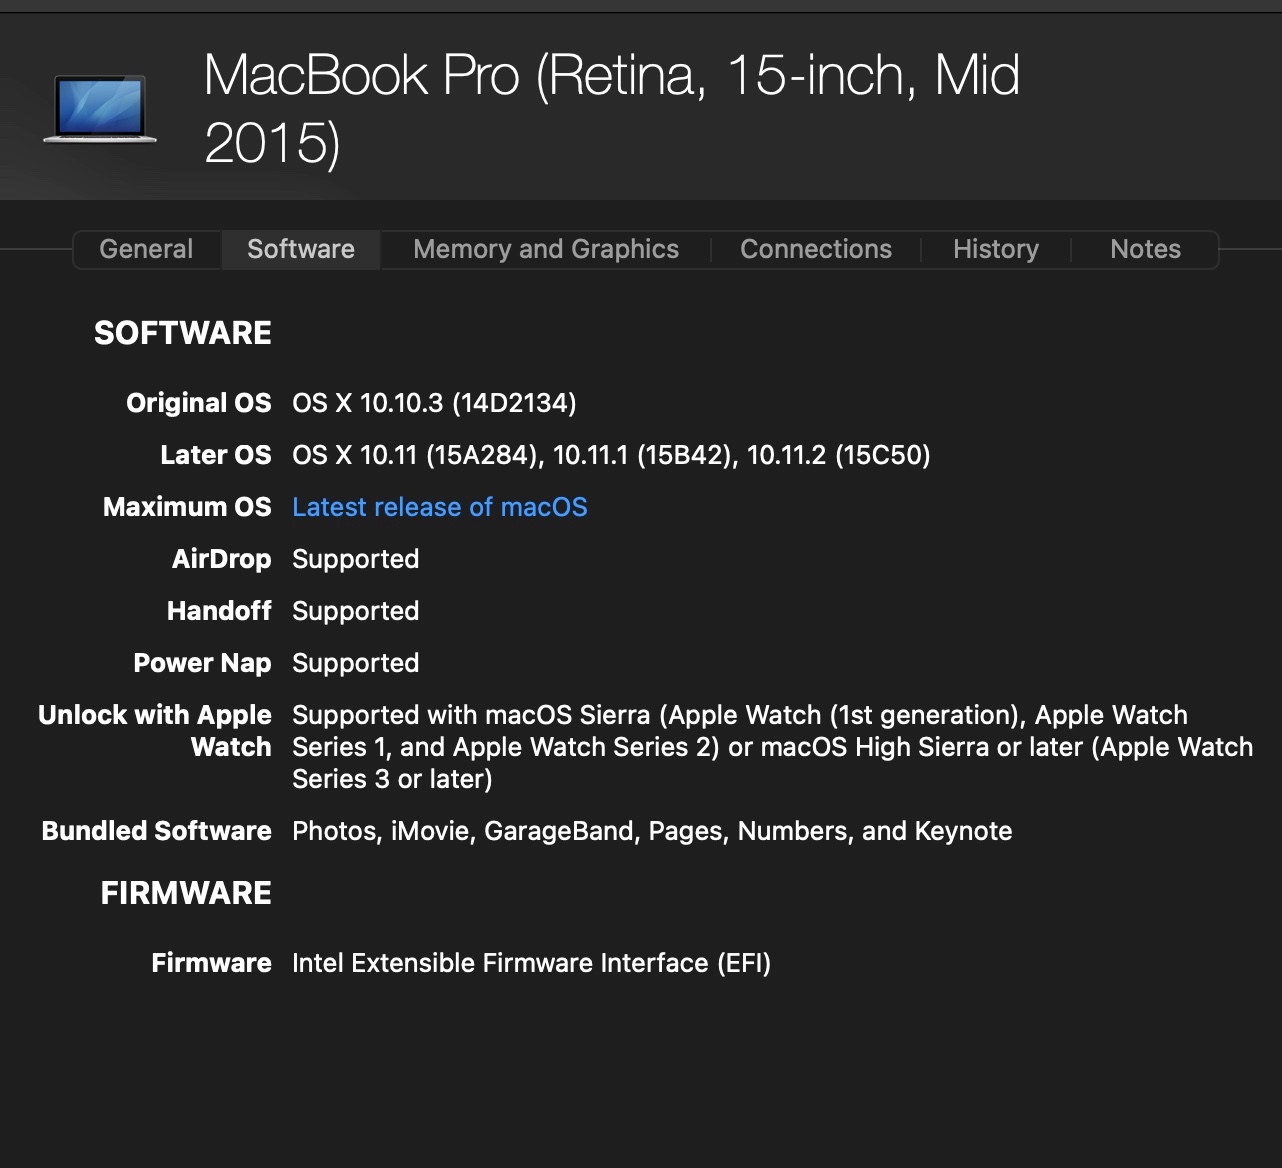Select the Later OS versions list
The image size is (1282, 1168).
coord(611,455)
